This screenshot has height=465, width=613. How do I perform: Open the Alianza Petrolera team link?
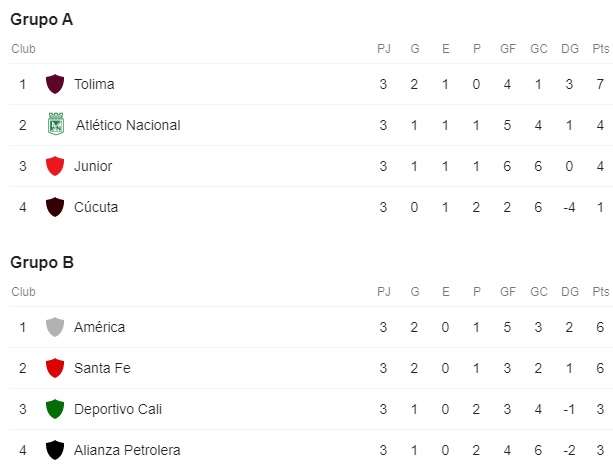pyautogui.click(x=127, y=450)
